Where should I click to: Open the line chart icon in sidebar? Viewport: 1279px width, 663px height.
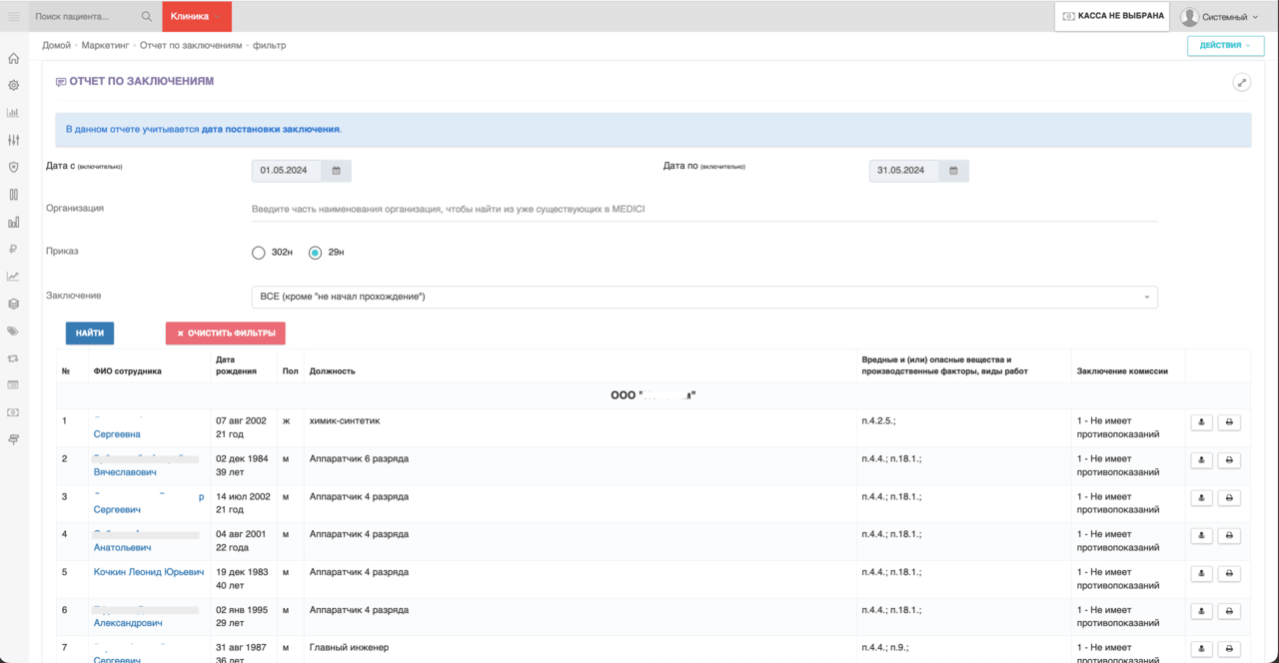click(13, 276)
